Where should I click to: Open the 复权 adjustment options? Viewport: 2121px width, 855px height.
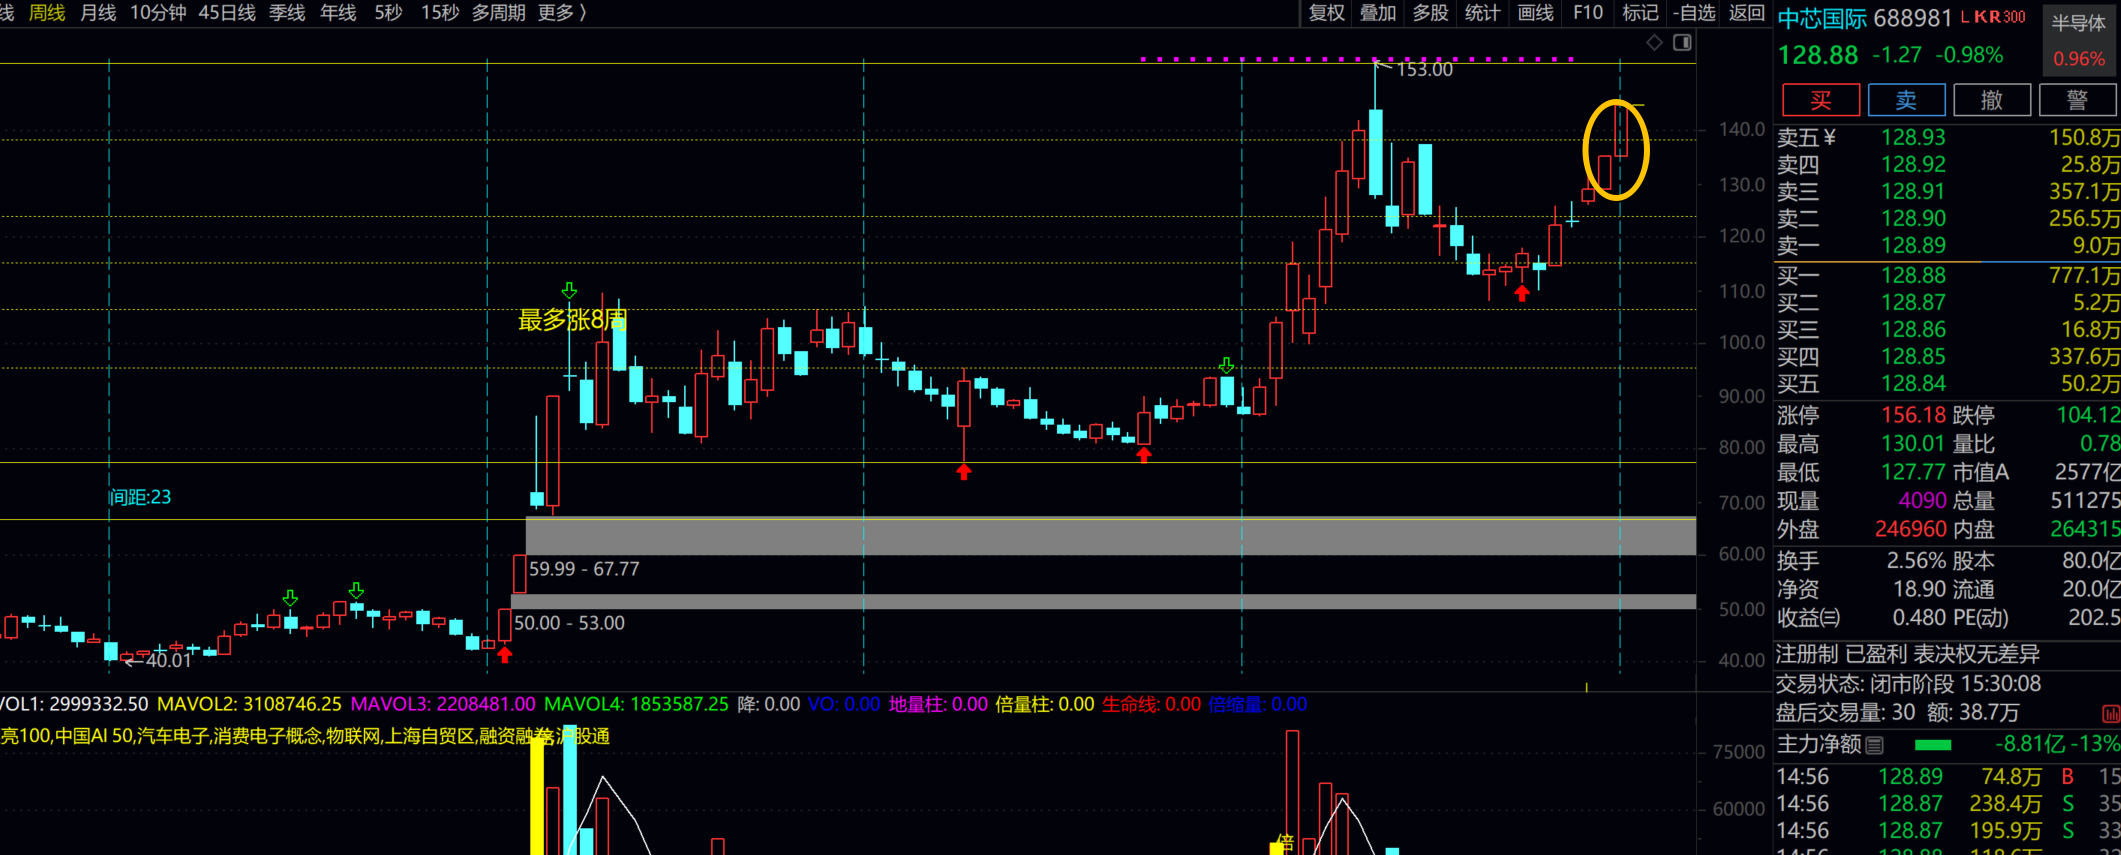coord(1326,13)
